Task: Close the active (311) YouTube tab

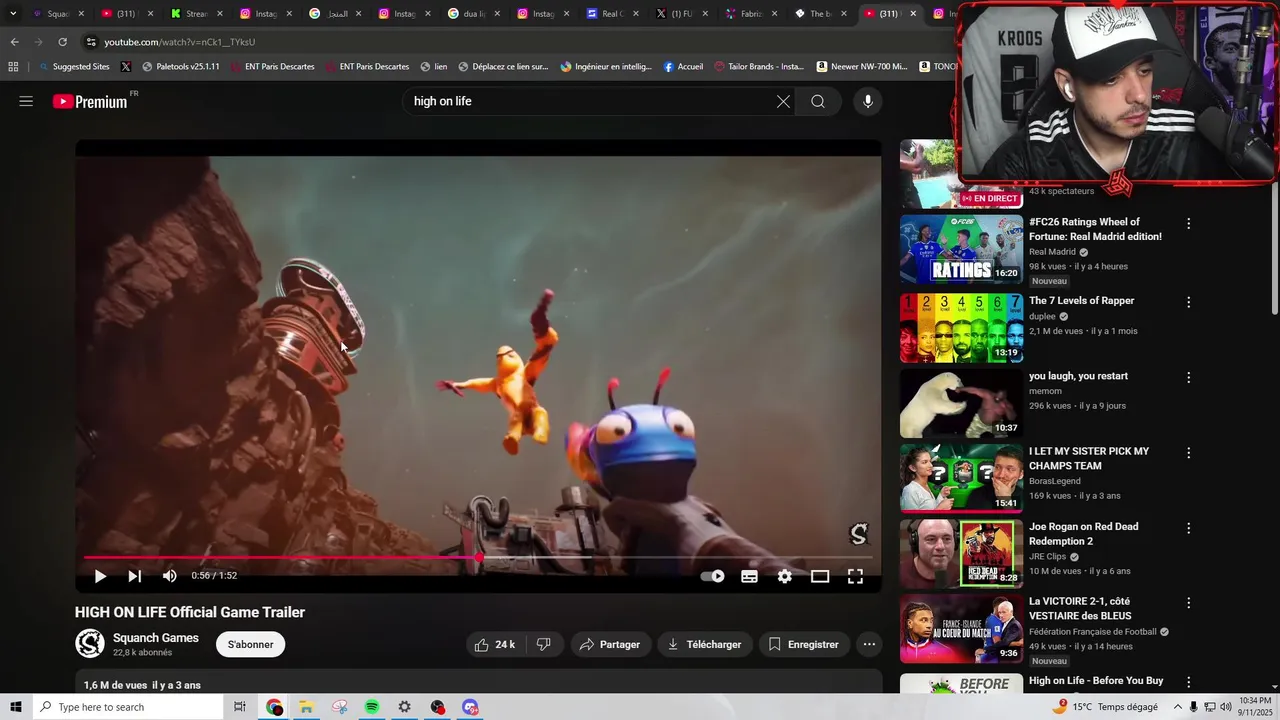Action: click(912, 14)
